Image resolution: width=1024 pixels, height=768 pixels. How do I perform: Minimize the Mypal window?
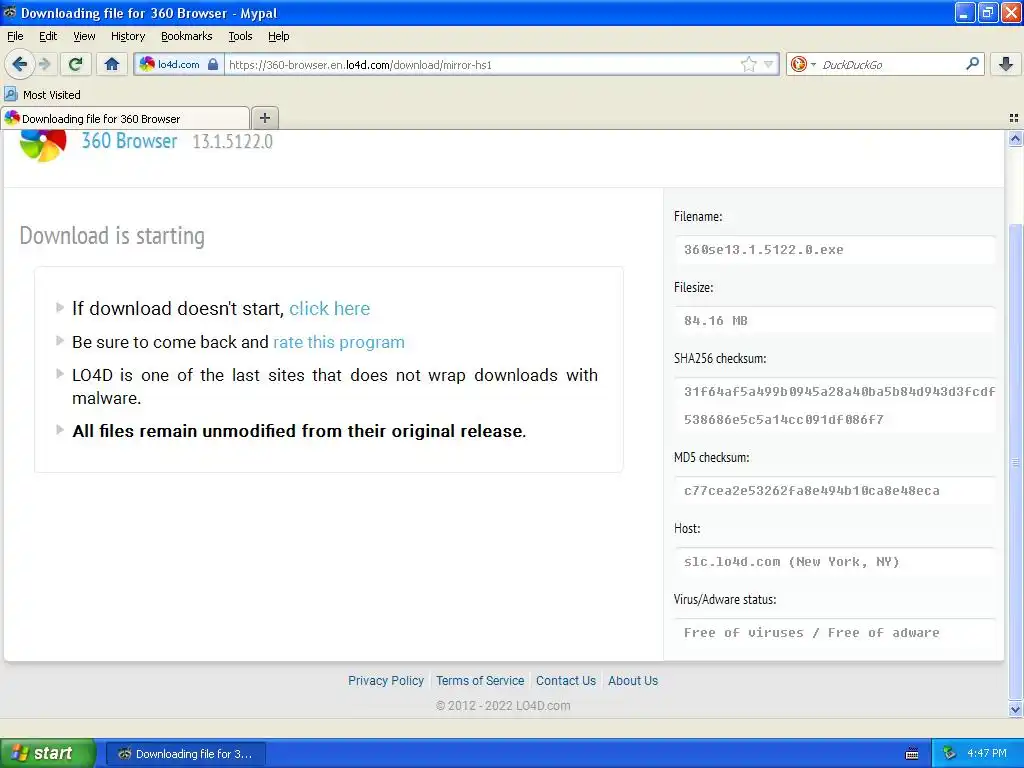point(965,12)
